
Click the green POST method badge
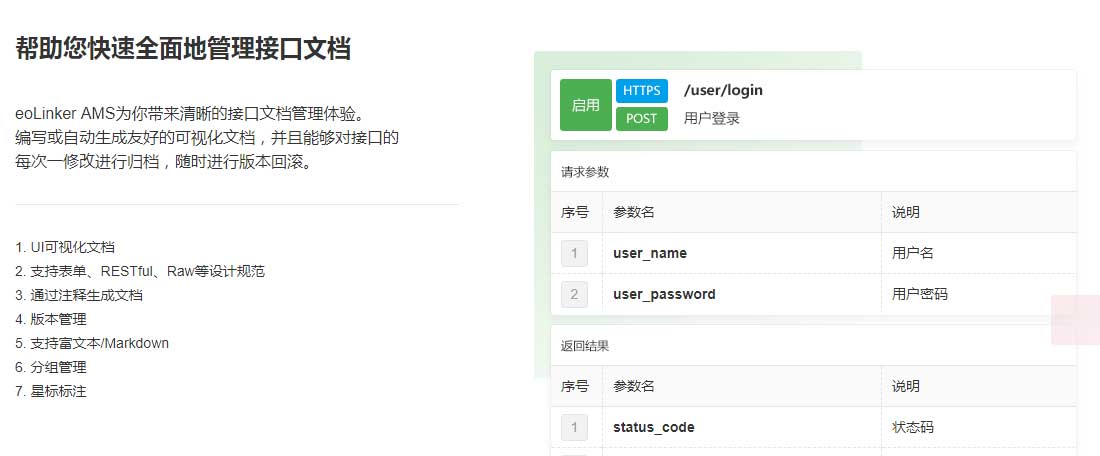(x=641, y=118)
